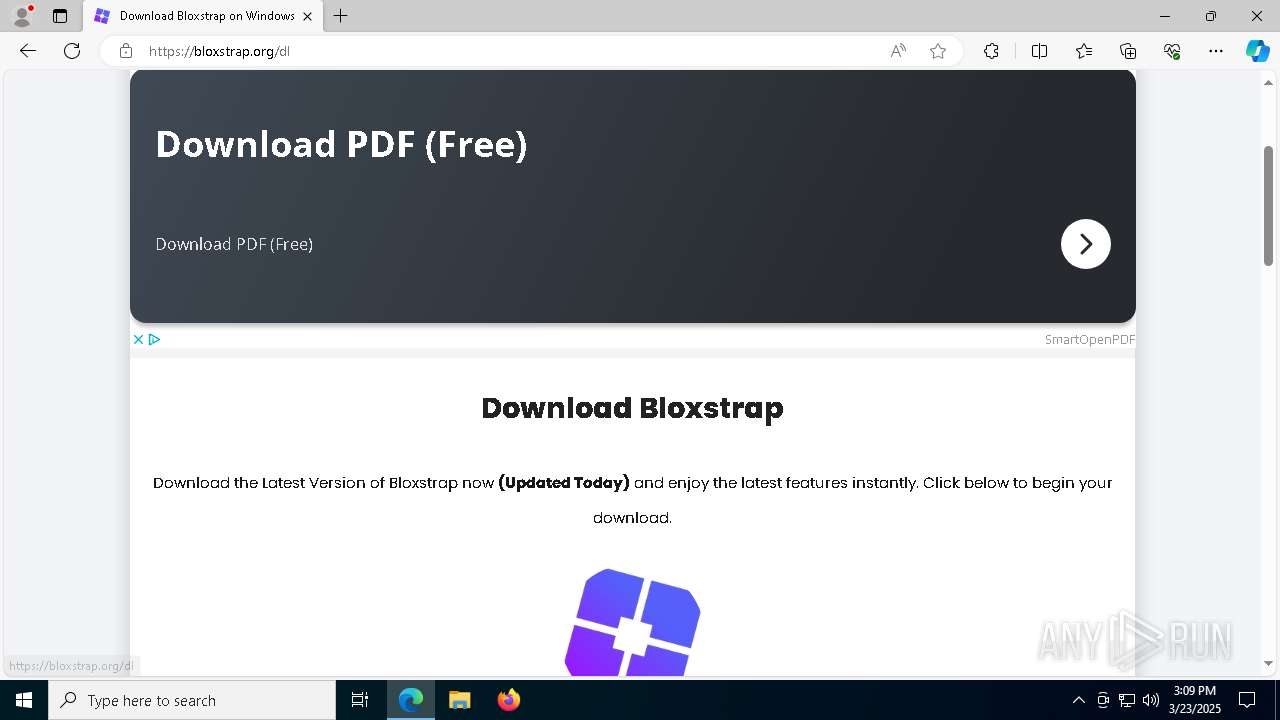This screenshot has height=720, width=1280.
Task: Open the Collections icon
Action: [1128, 51]
